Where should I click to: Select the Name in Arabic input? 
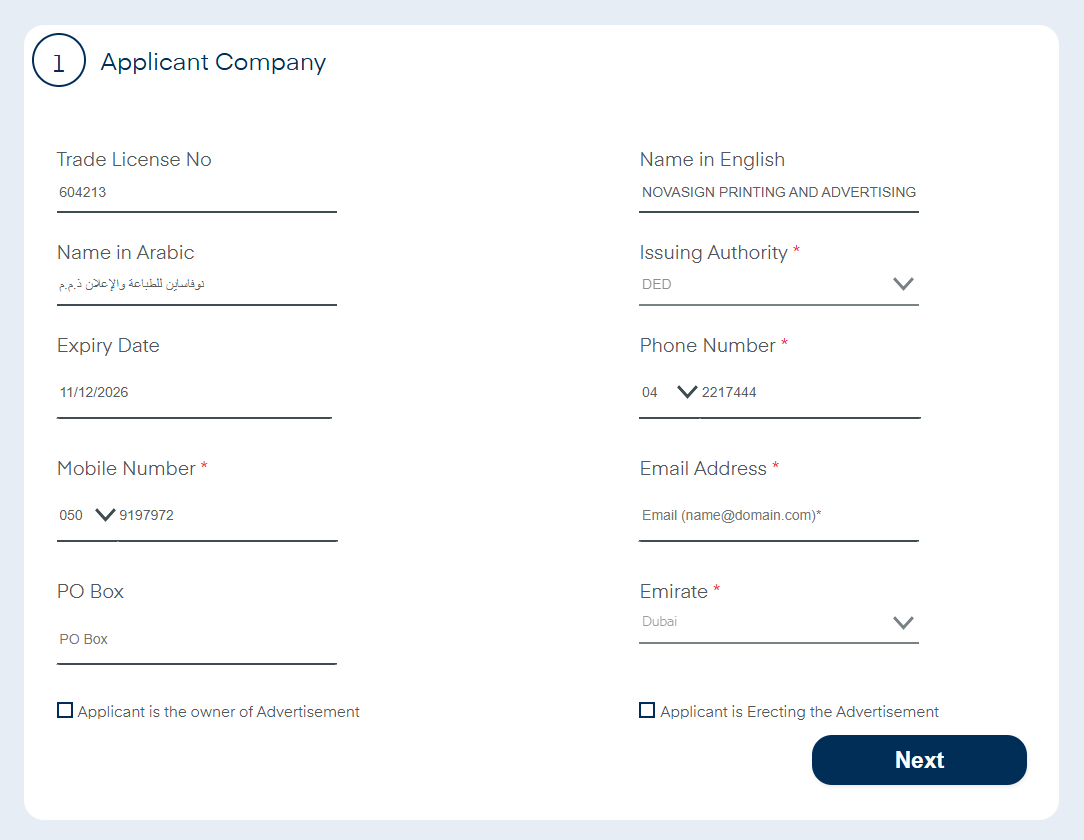[196, 285]
